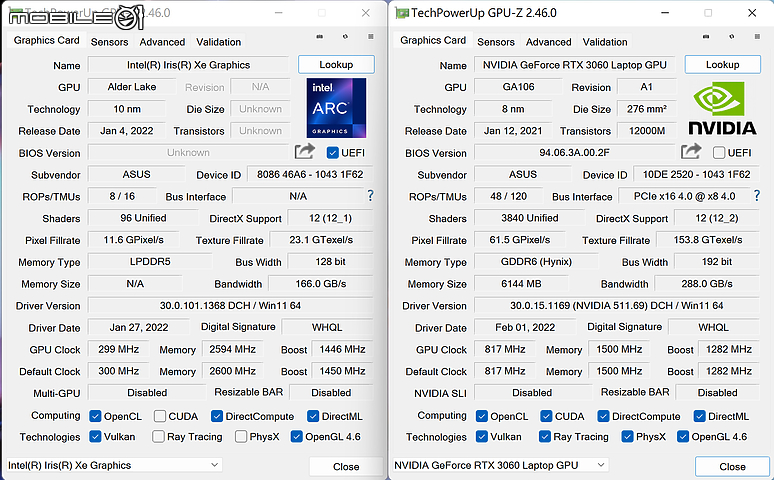Click GDDR6 (Hynix) memory type value
This screenshot has height=480, width=774.
536,262
